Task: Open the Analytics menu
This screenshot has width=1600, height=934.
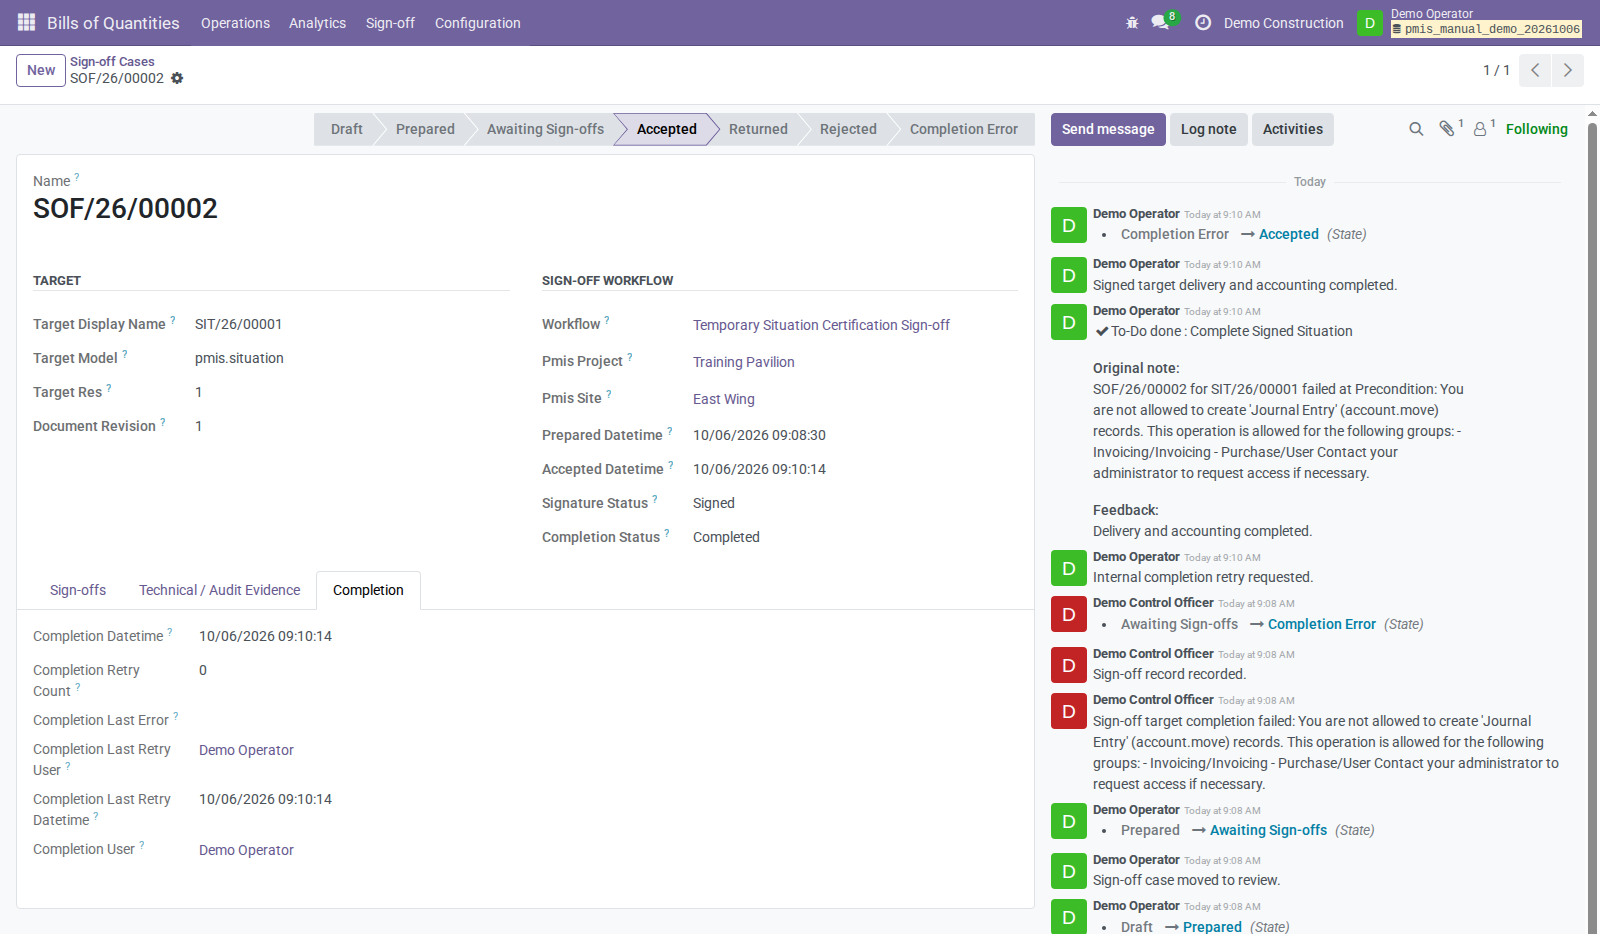Action: [317, 23]
